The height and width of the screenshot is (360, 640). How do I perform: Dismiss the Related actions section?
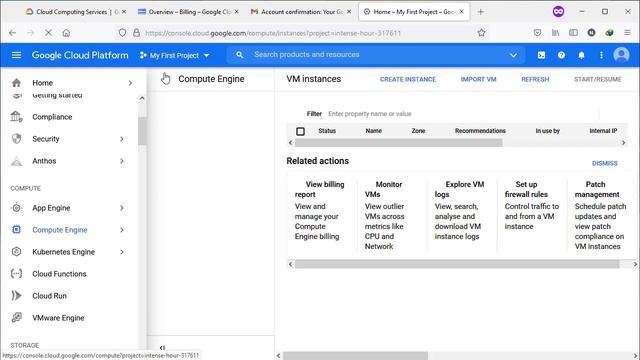604,163
